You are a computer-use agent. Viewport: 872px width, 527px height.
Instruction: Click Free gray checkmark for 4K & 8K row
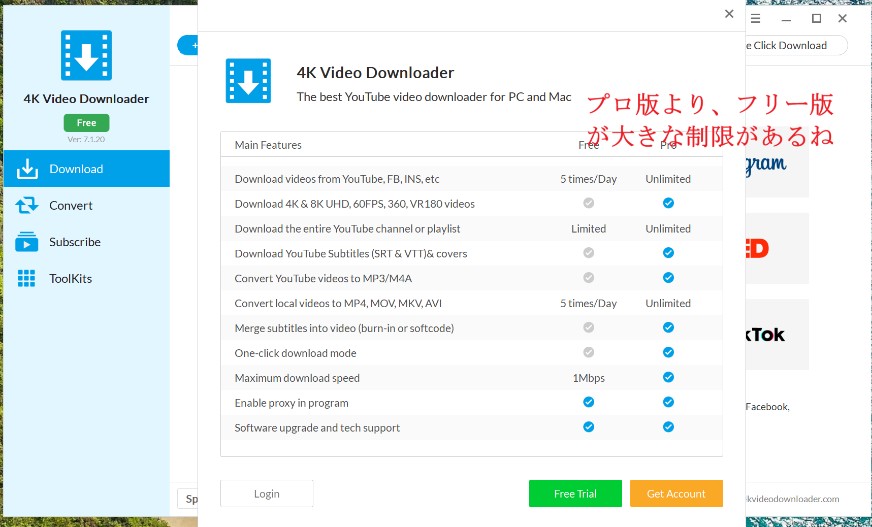[588, 203]
